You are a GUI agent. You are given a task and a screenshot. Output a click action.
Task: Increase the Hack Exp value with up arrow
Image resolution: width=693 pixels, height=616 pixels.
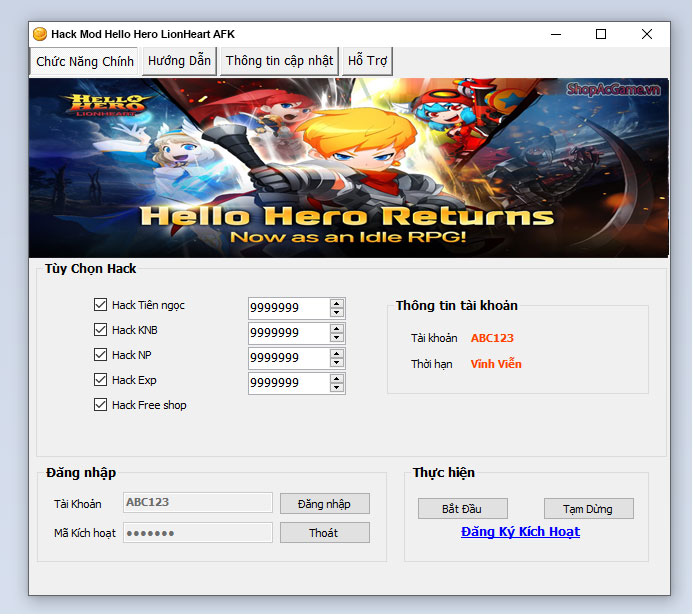click(337, 379)
